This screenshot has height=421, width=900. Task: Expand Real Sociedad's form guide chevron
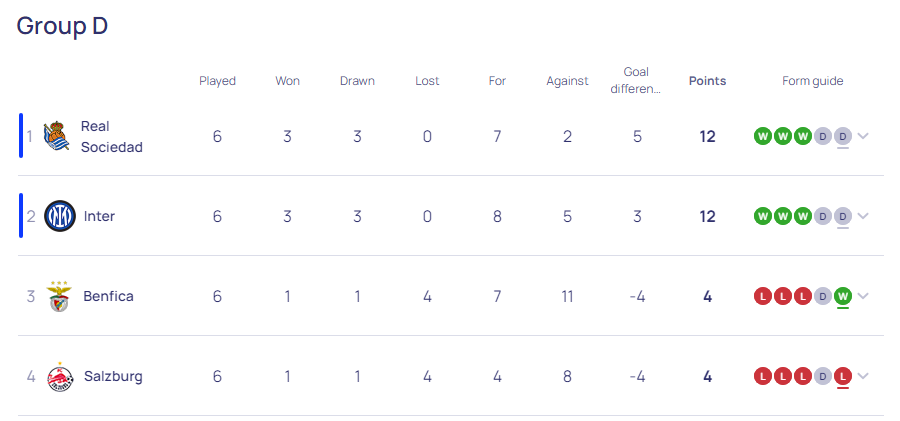863,136
